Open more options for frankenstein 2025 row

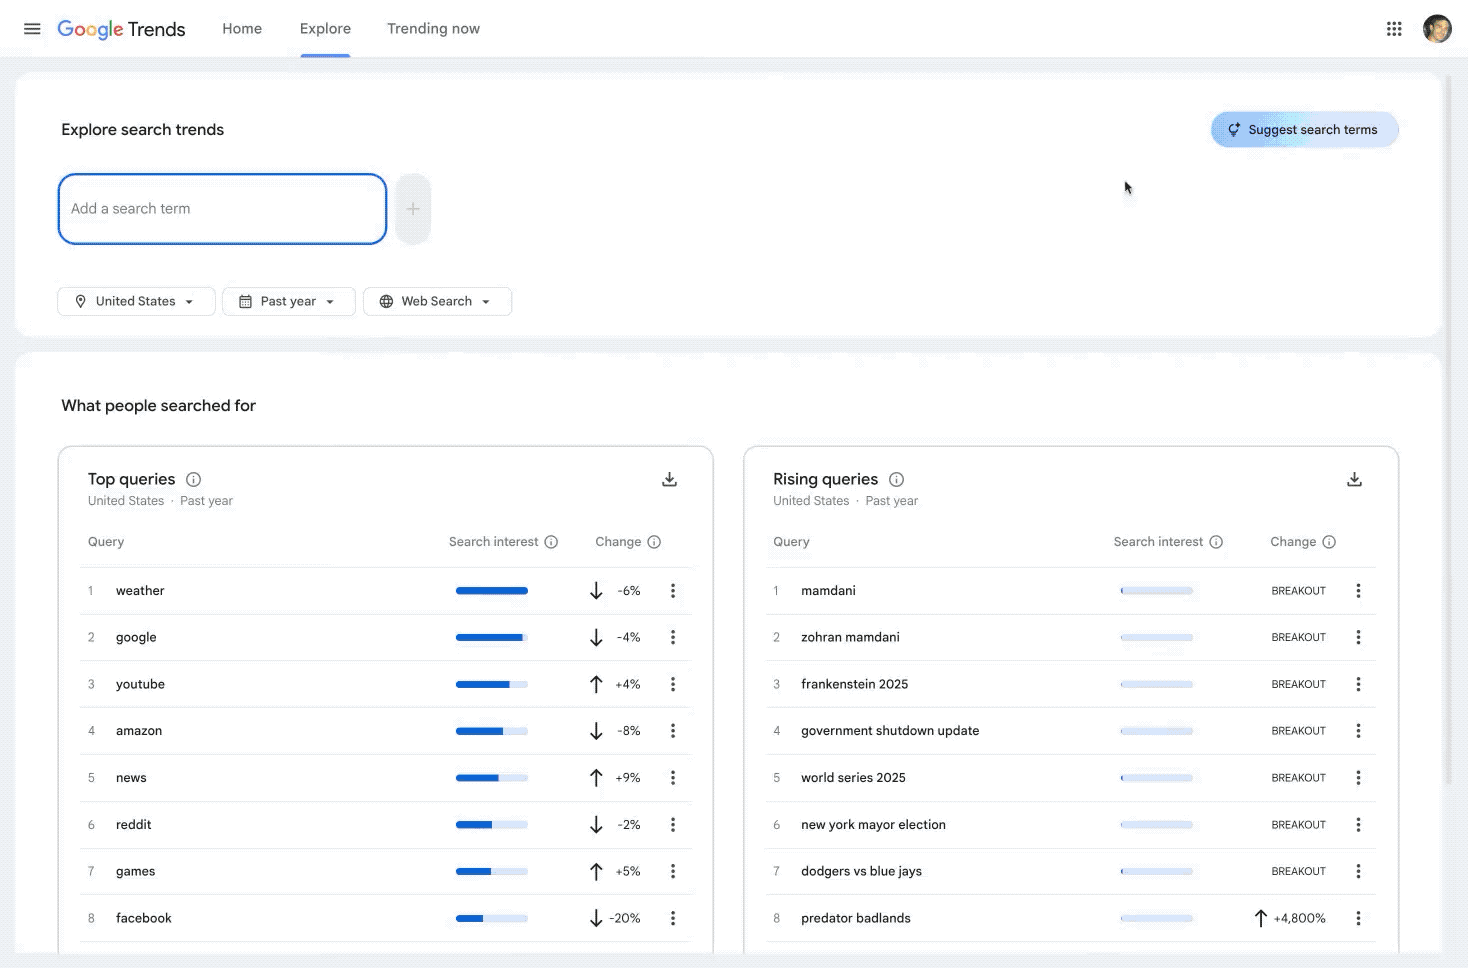(x=1358, y=684)
